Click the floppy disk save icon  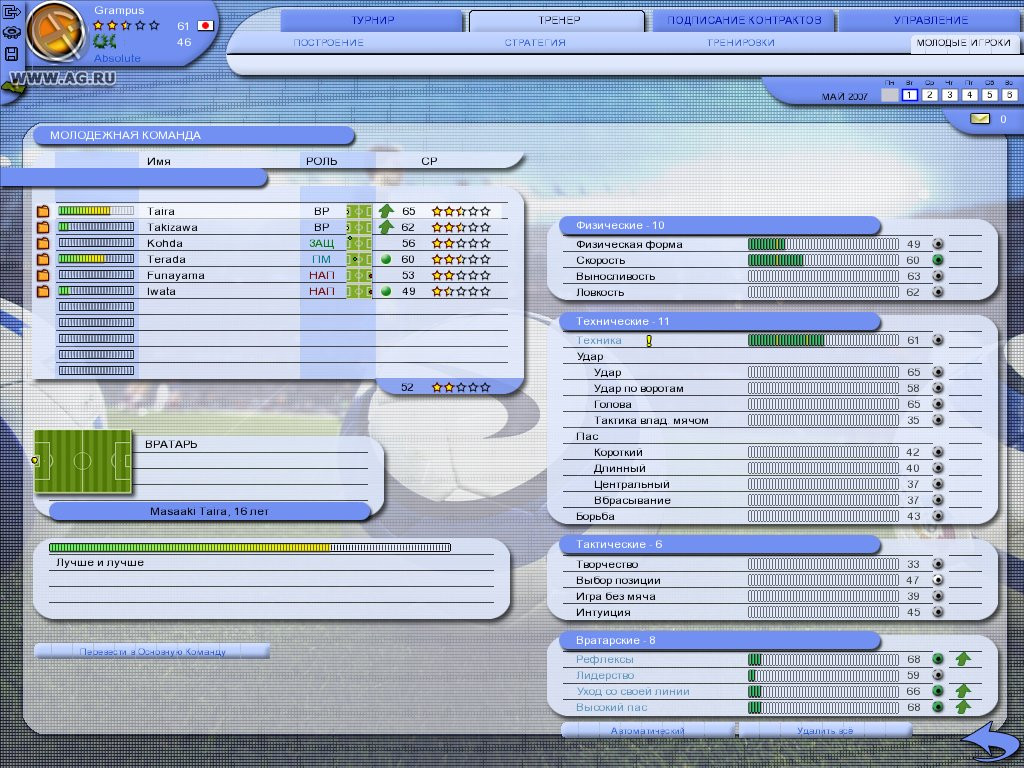click(x=12, y=54)
